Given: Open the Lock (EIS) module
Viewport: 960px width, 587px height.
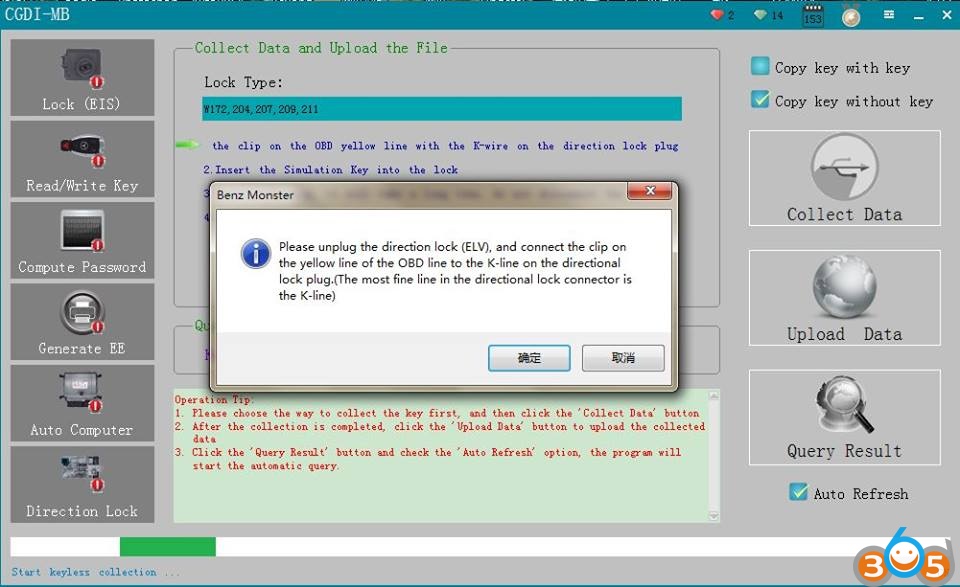Looking at the screenshot, I should pyautogui.click(x=82, y=77).
